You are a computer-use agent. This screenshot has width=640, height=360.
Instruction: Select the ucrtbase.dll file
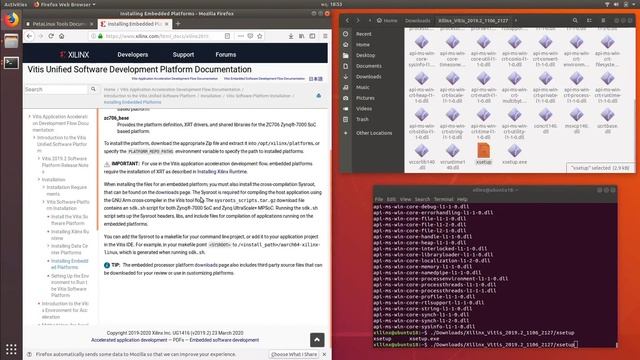[x=607, y=121]
